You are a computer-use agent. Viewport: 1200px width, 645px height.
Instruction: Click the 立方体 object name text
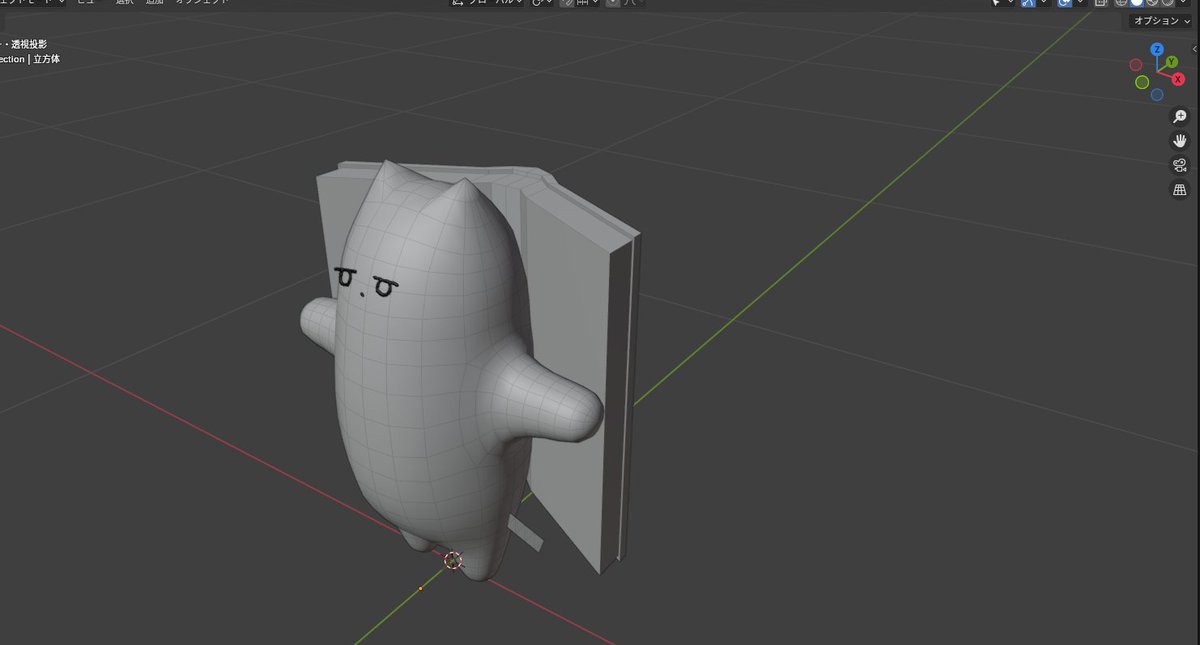pos(47,59)
